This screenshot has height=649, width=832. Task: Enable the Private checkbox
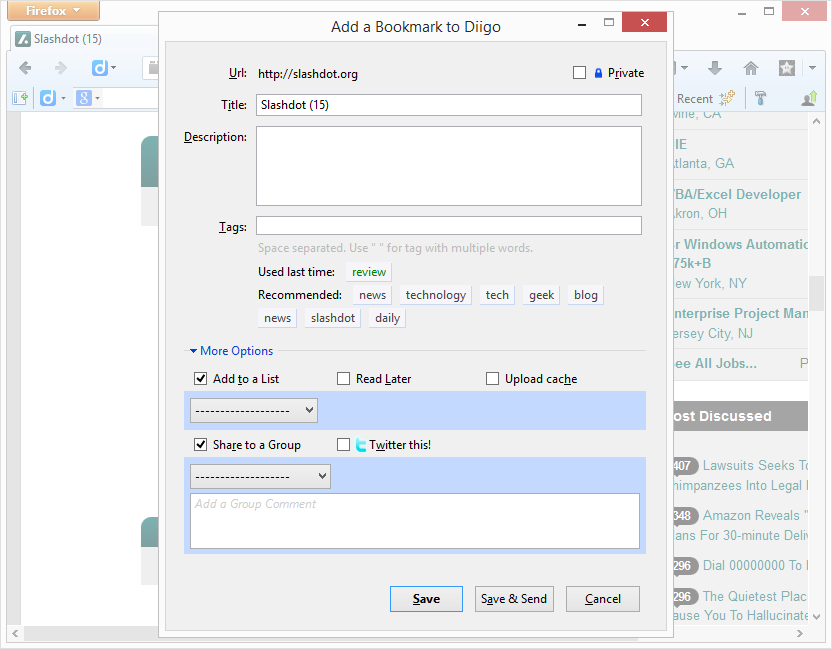point(579,73)
